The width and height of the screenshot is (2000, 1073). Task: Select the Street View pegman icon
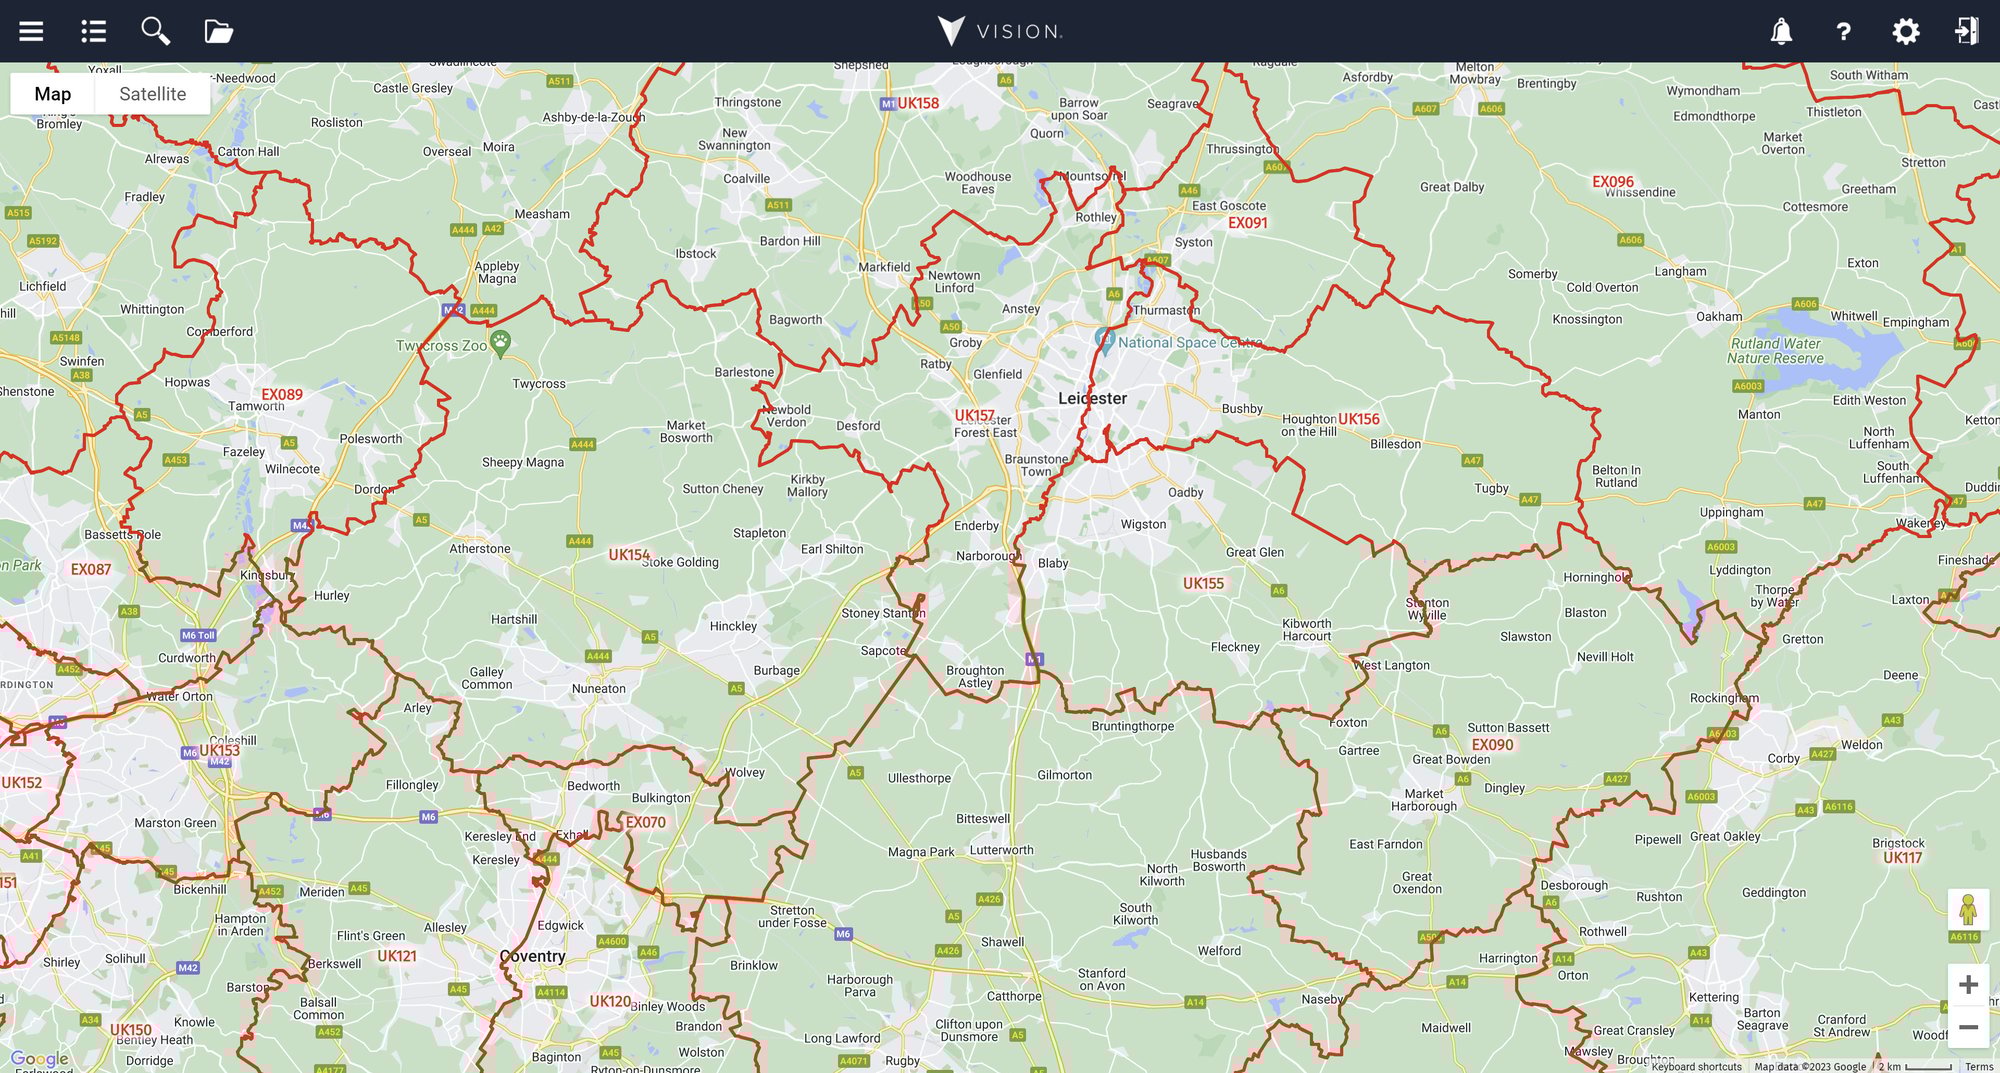(x=1968, y=909)
